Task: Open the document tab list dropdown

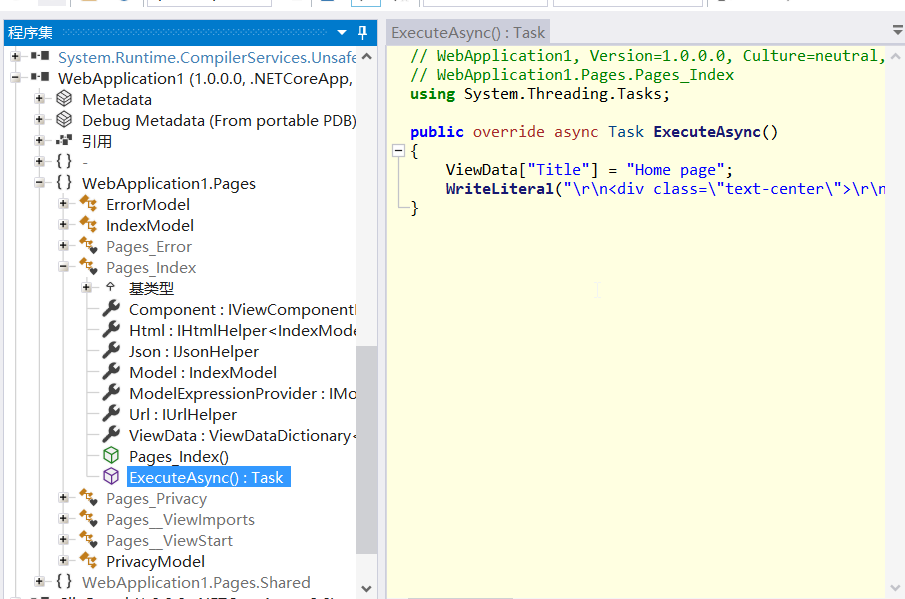Action: 896,31
